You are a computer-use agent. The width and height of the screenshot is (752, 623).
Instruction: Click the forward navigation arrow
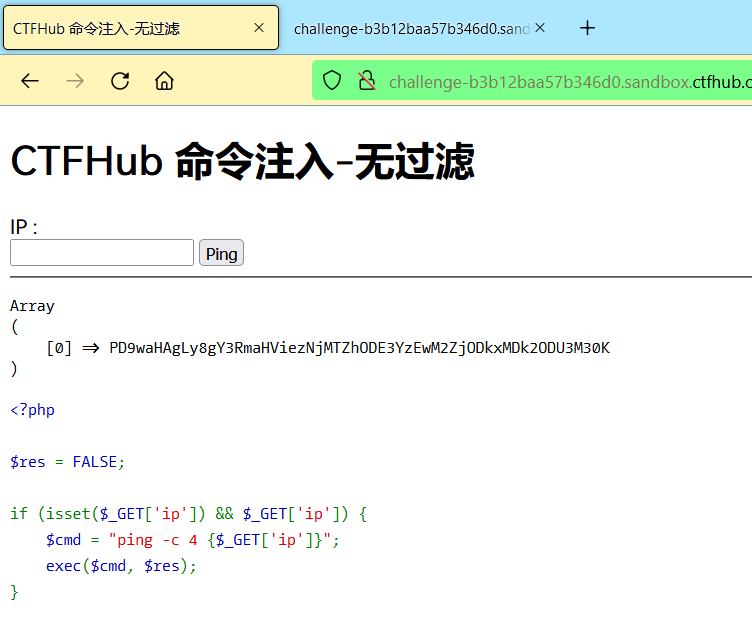[75, 81]
